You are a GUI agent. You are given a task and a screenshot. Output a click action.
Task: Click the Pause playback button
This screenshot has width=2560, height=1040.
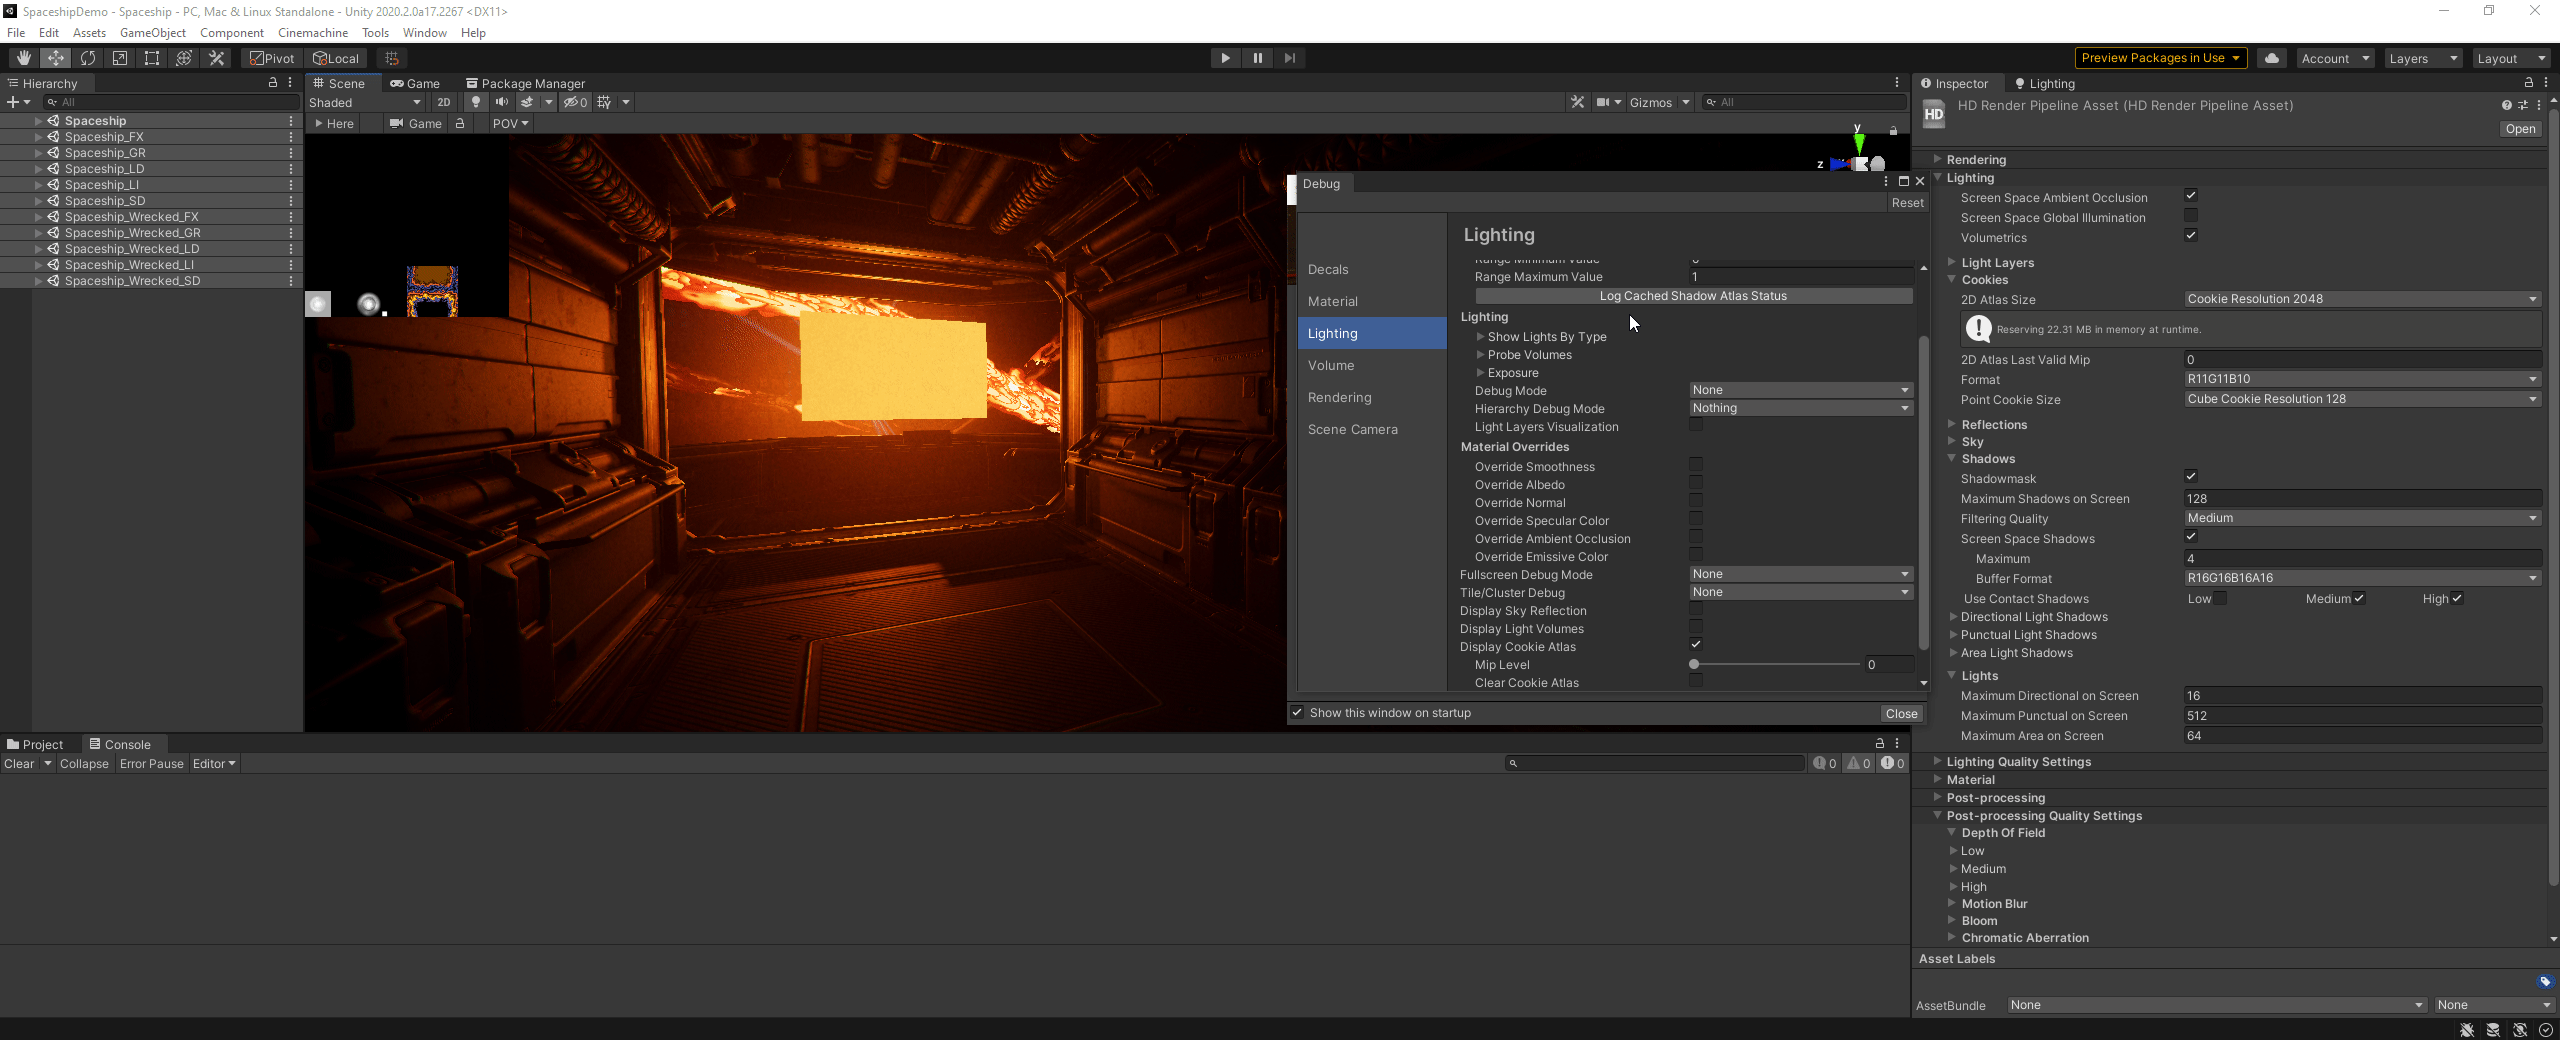pos(1257,58)
